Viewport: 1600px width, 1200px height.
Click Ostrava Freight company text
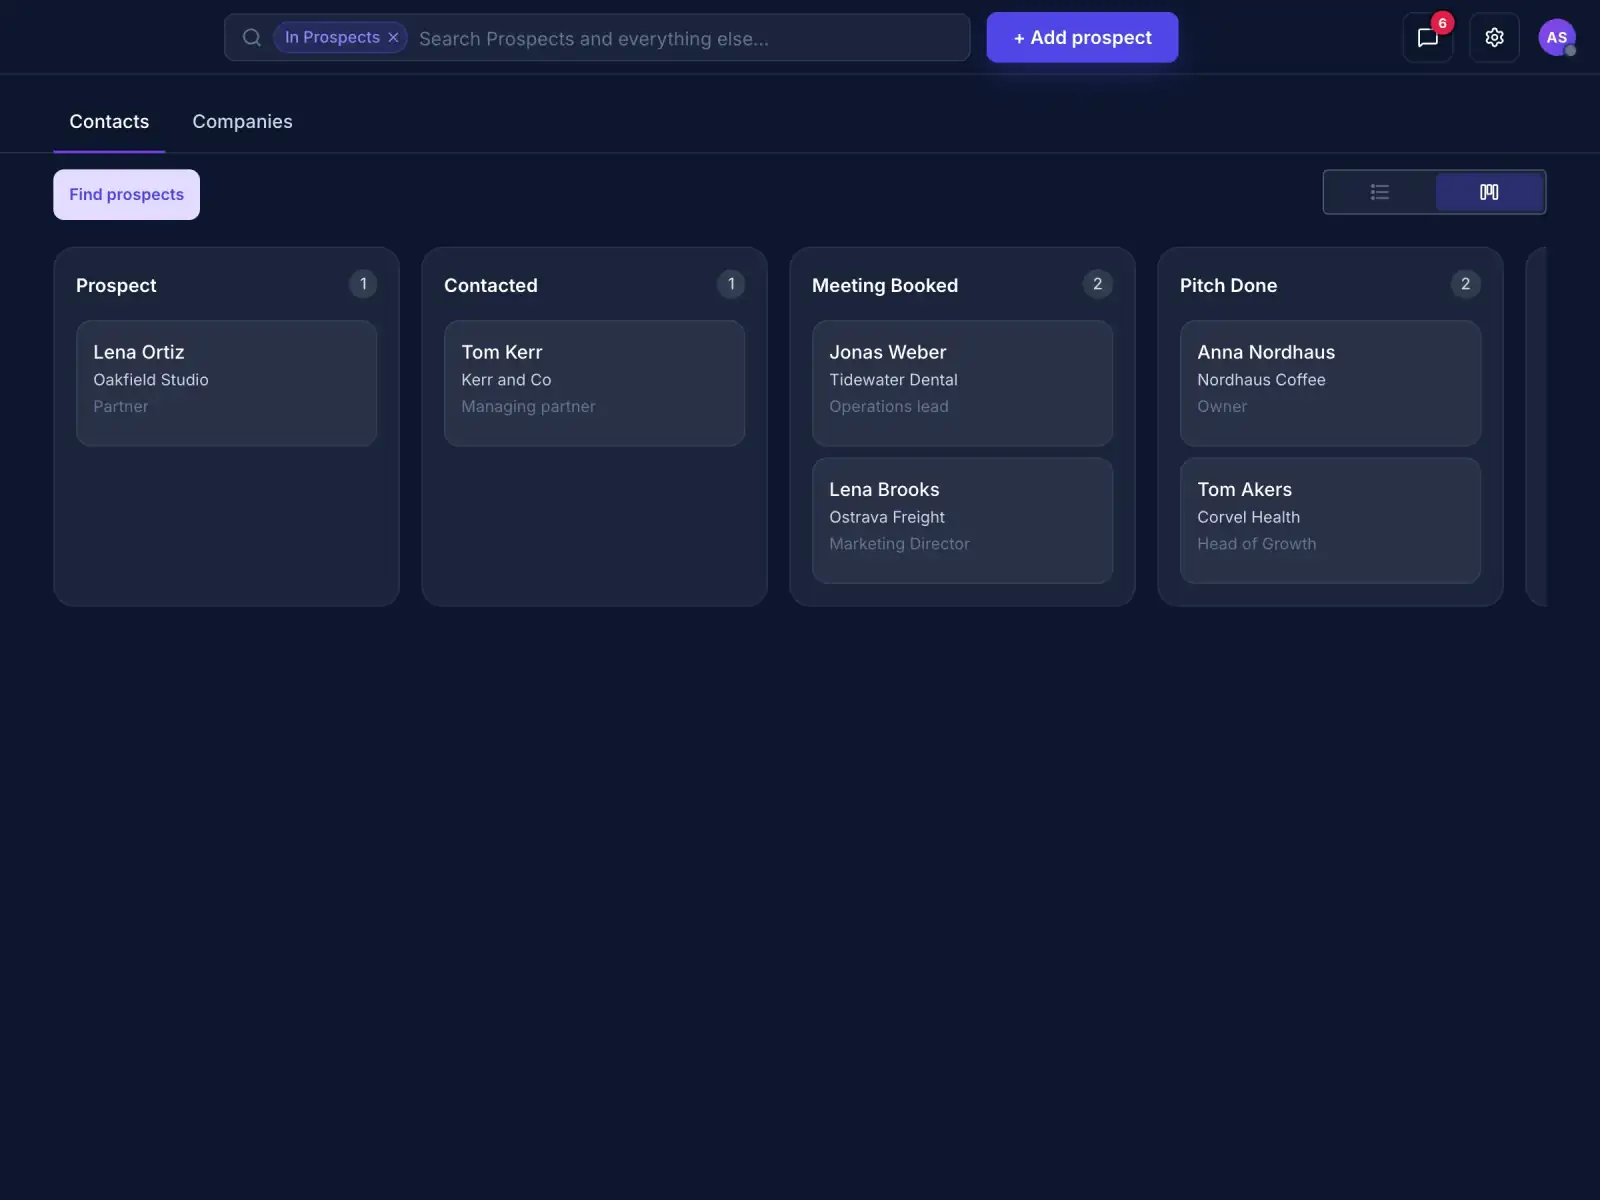tap(887, 517)
